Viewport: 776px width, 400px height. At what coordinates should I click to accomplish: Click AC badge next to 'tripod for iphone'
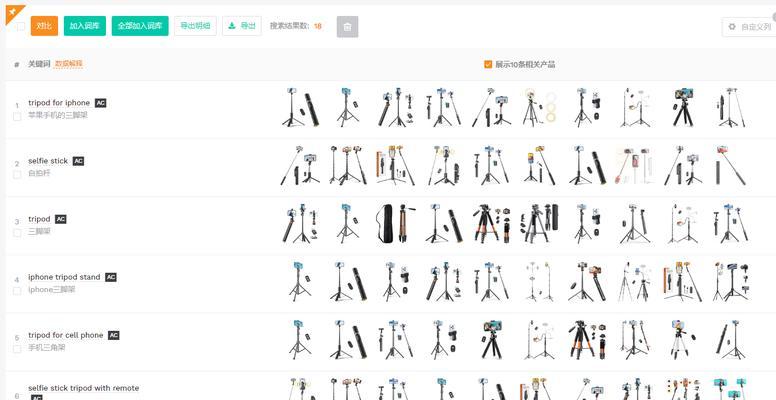[x=100, y=103]
